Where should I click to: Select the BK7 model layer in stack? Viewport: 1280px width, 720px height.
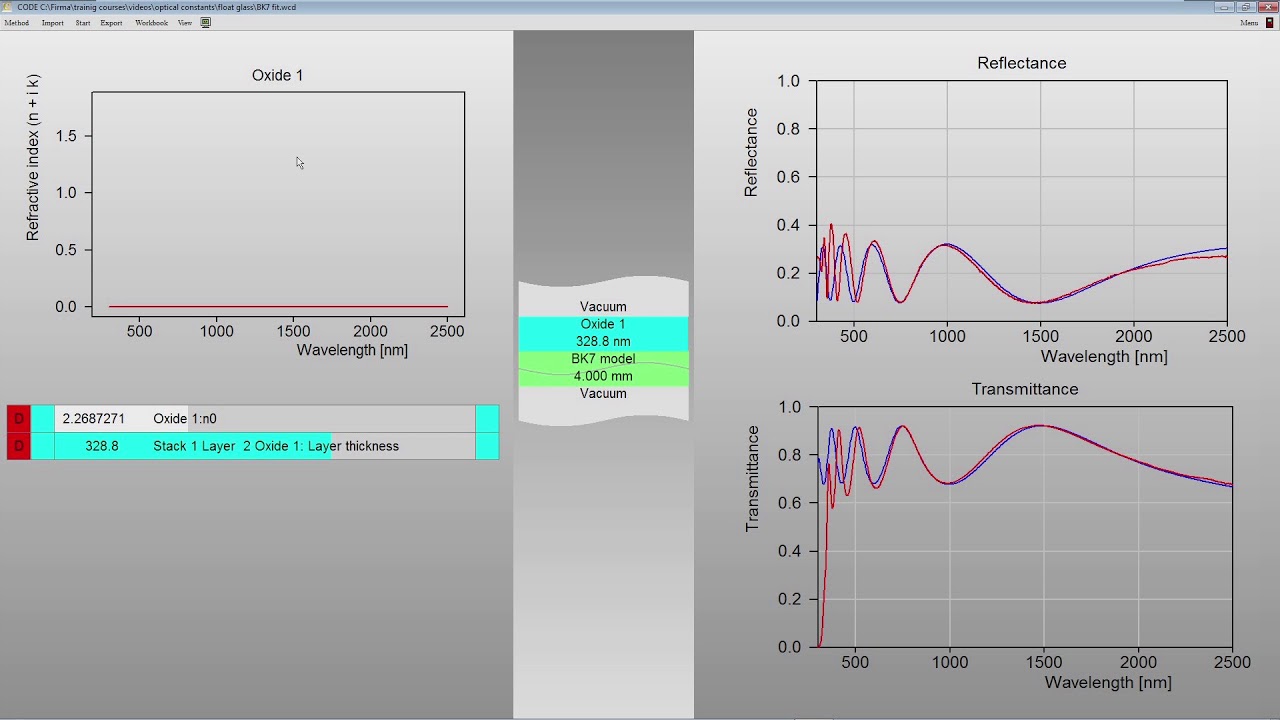point(603,358)
